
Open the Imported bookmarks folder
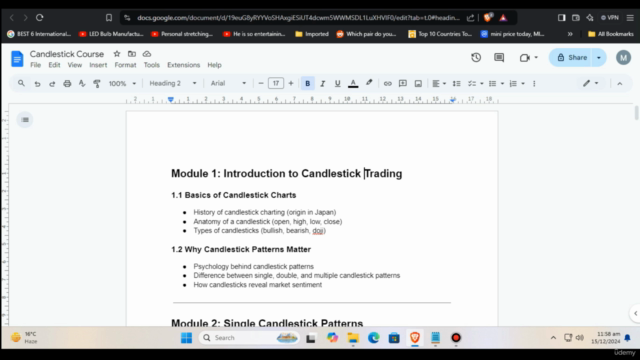click(312, 34)
